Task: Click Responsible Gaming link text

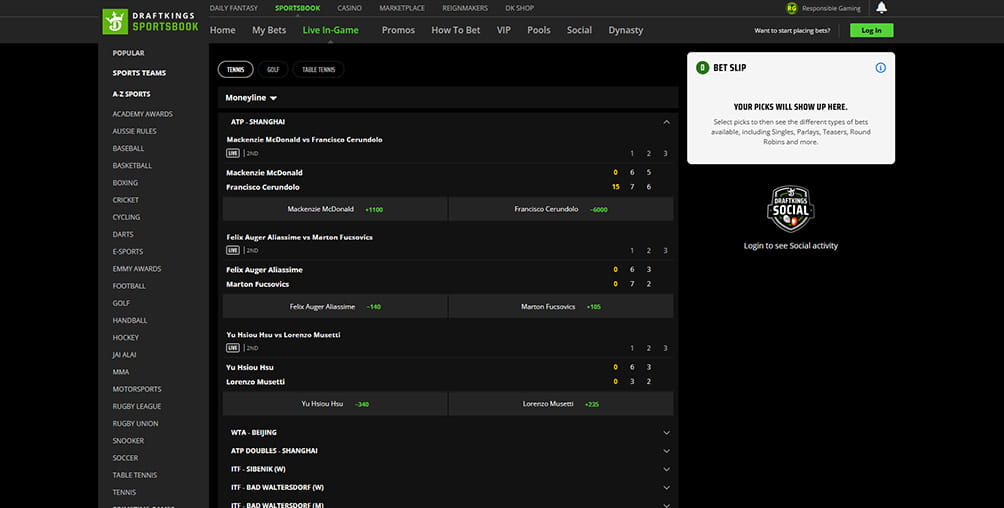Action: point(831,9)
